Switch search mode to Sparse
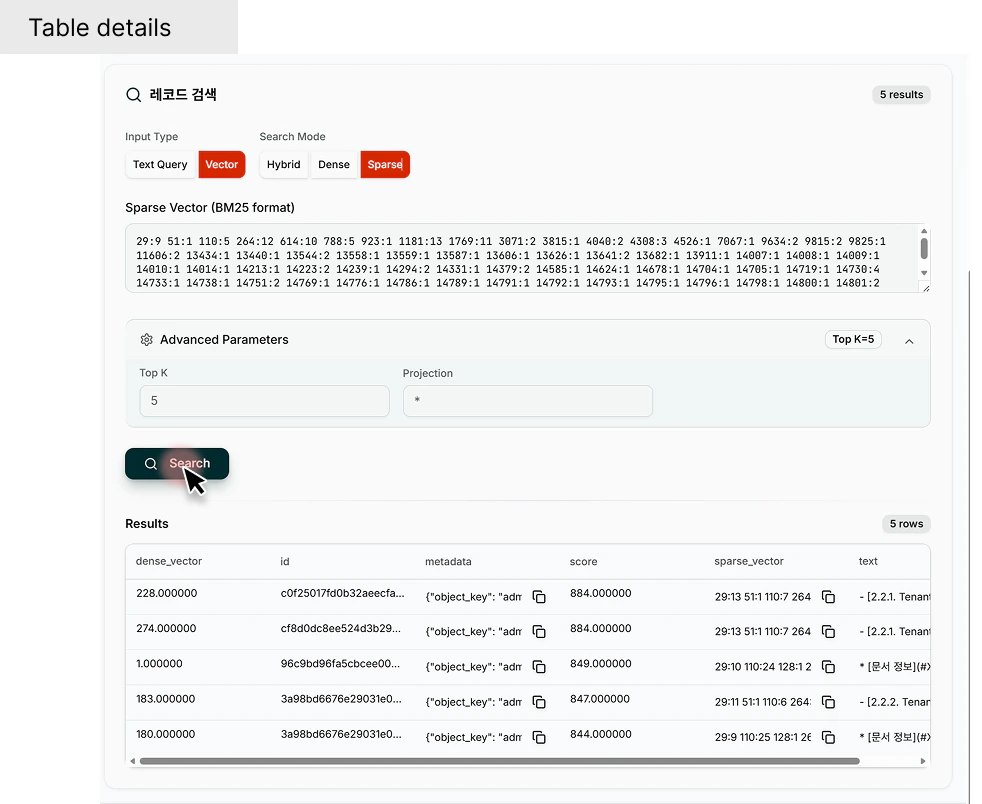 point(385,165)
